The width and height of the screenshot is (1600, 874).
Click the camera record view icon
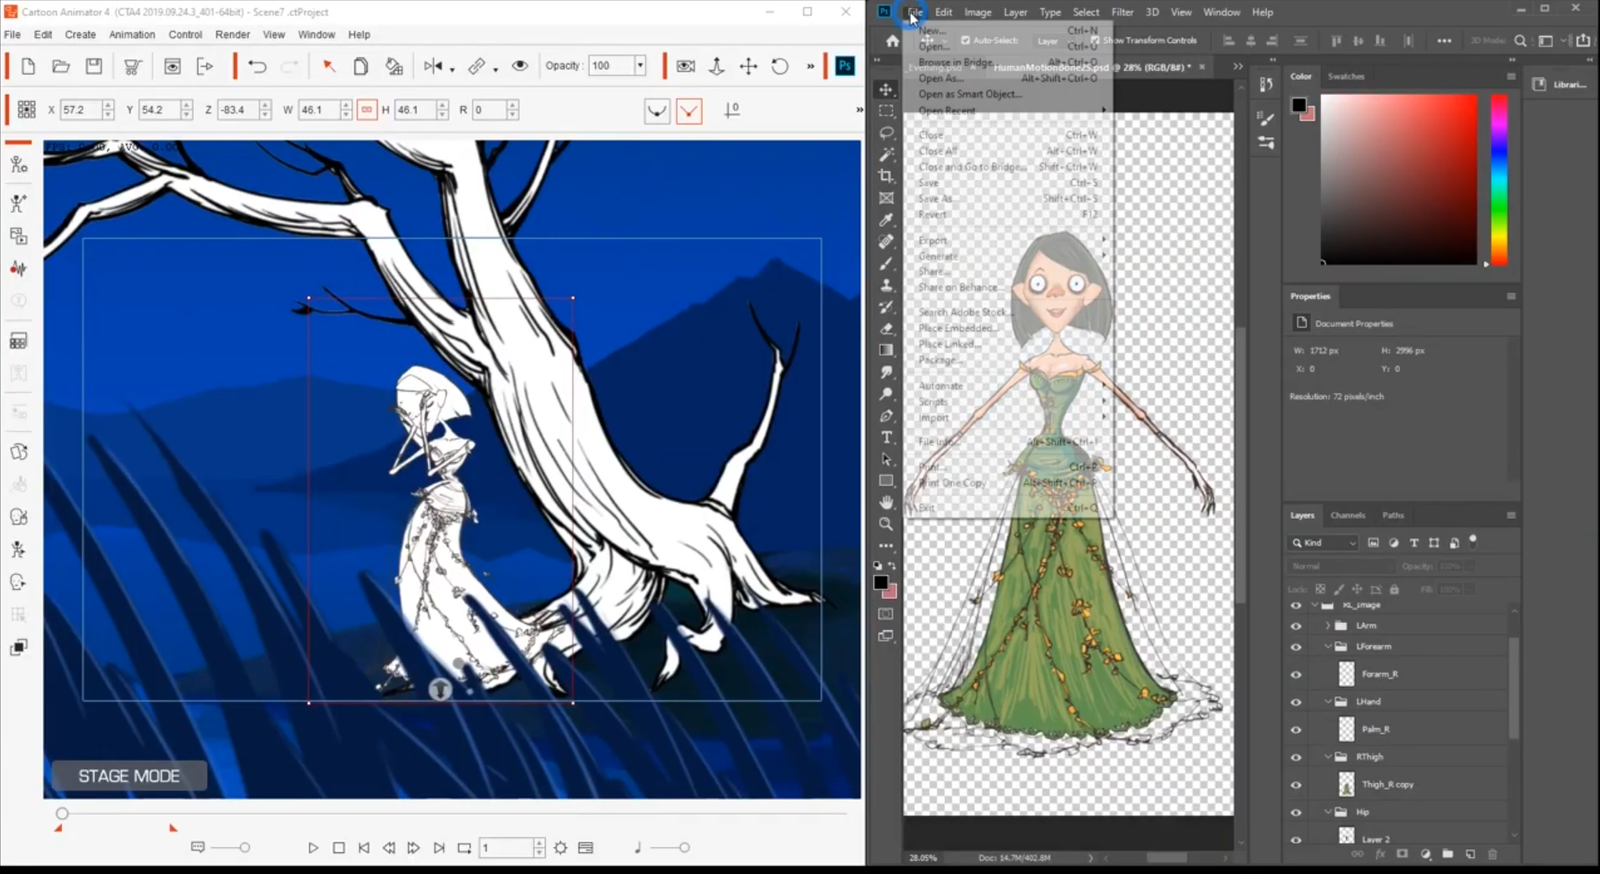point(685,66)
